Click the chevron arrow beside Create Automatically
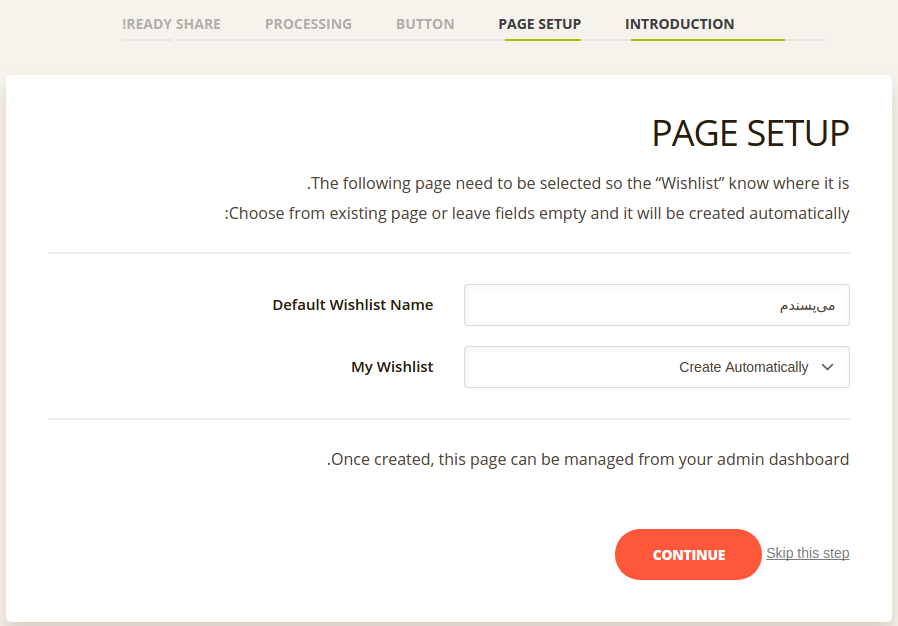 pyautogui.click(x=828, y=367)
